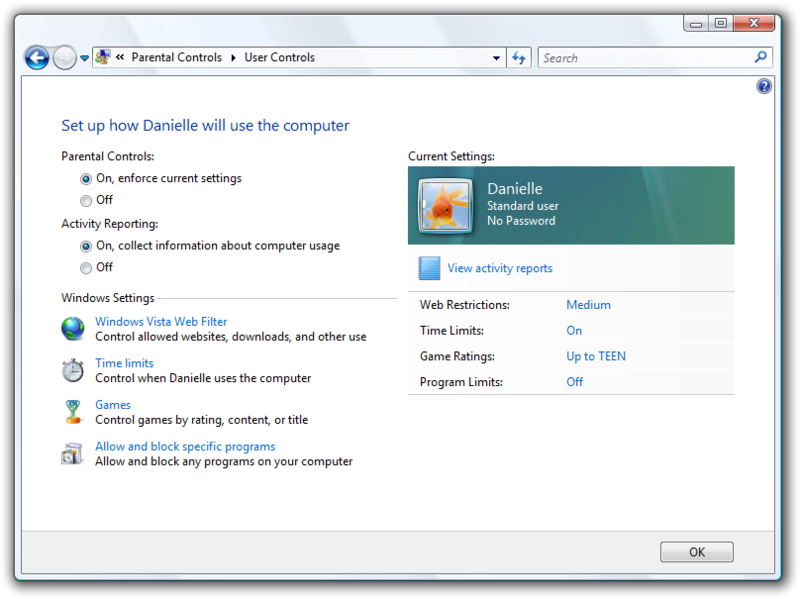Viewport: 800px width, 599px height.
Task: Click the blue Back arrow button
Action: point(37,58)
